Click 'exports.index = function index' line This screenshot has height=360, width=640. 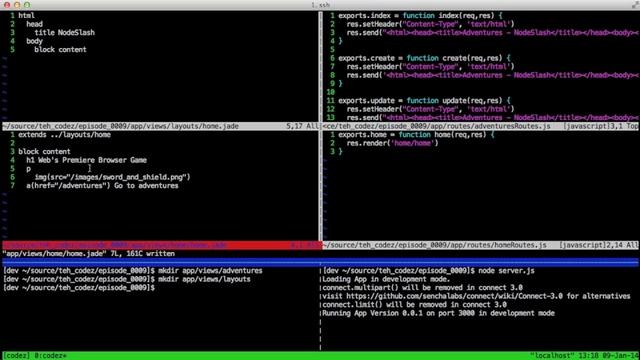point(420,16)
